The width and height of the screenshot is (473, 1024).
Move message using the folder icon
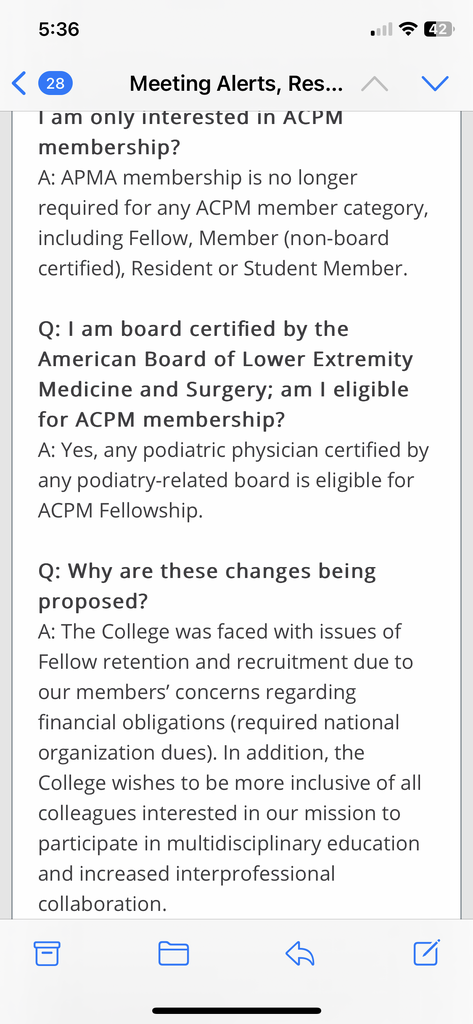coord(174,954)
